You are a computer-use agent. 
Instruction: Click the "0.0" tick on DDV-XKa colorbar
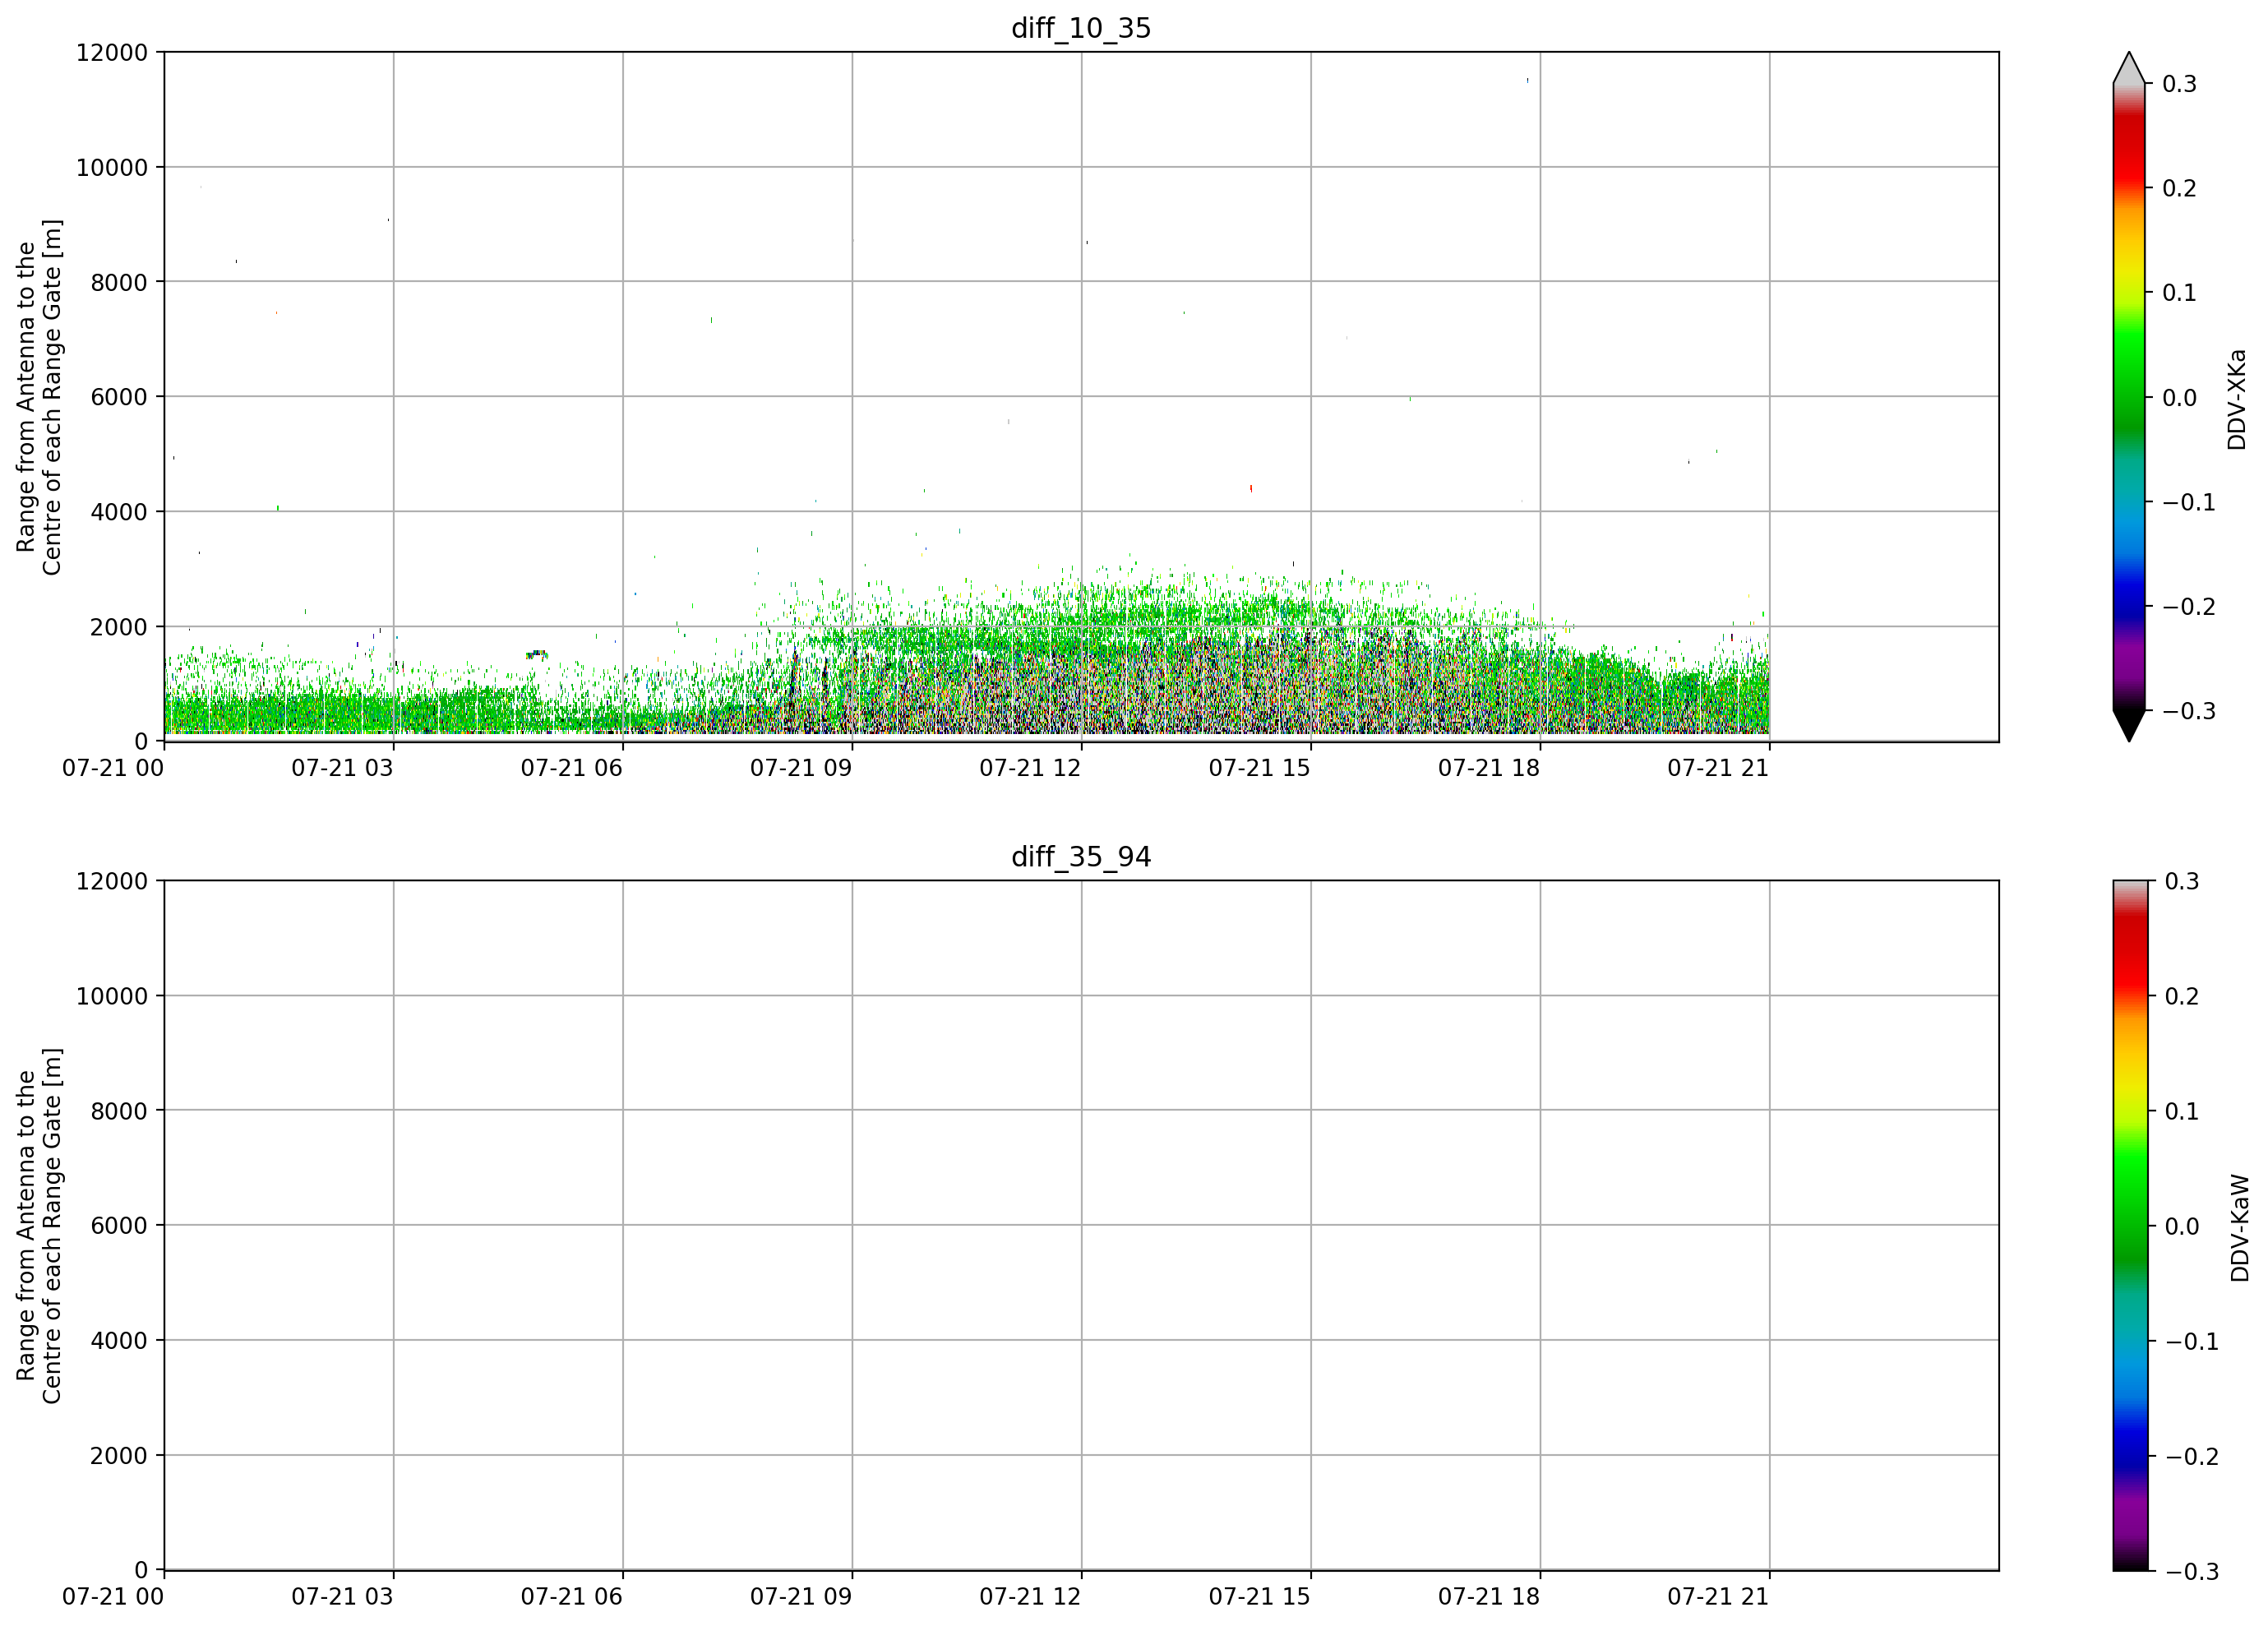click(x=2180, y=398)
